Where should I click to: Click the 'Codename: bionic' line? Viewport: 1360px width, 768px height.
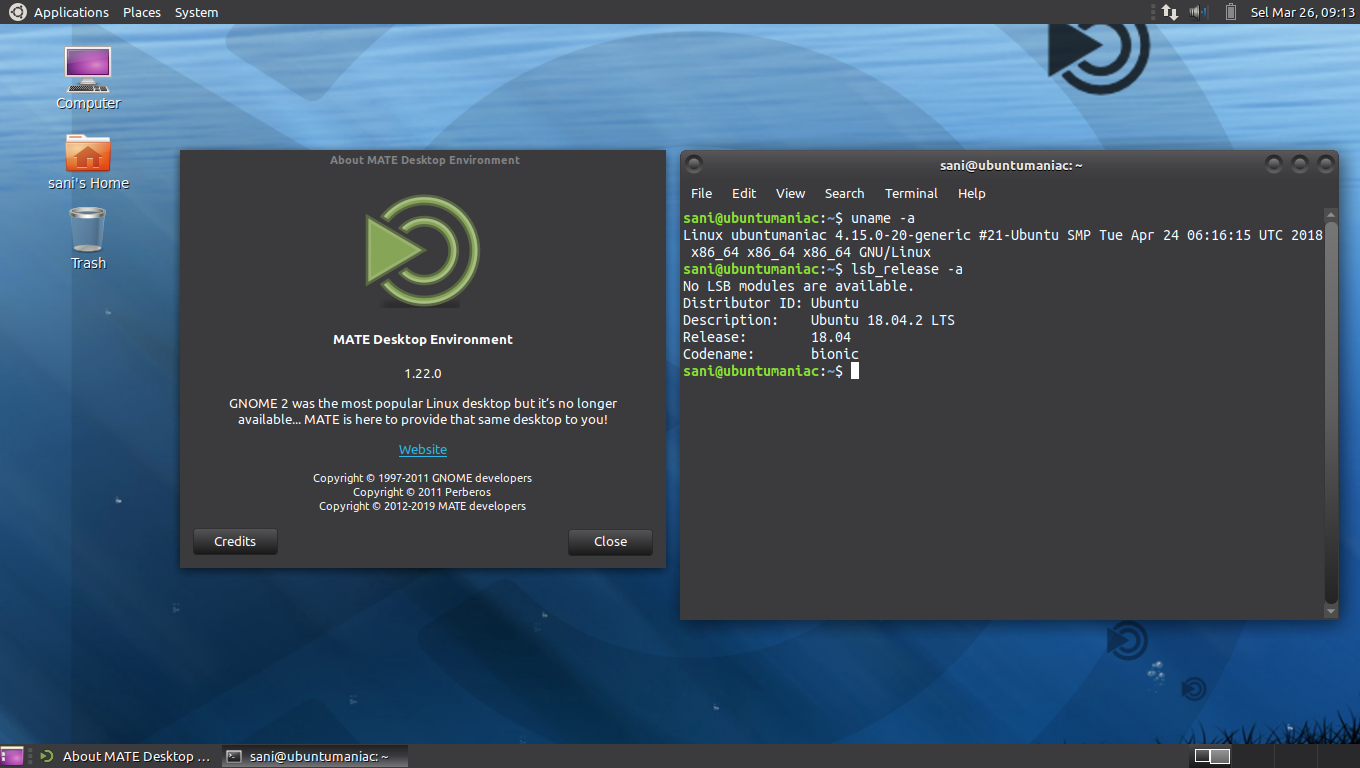(x=771, y=354)
